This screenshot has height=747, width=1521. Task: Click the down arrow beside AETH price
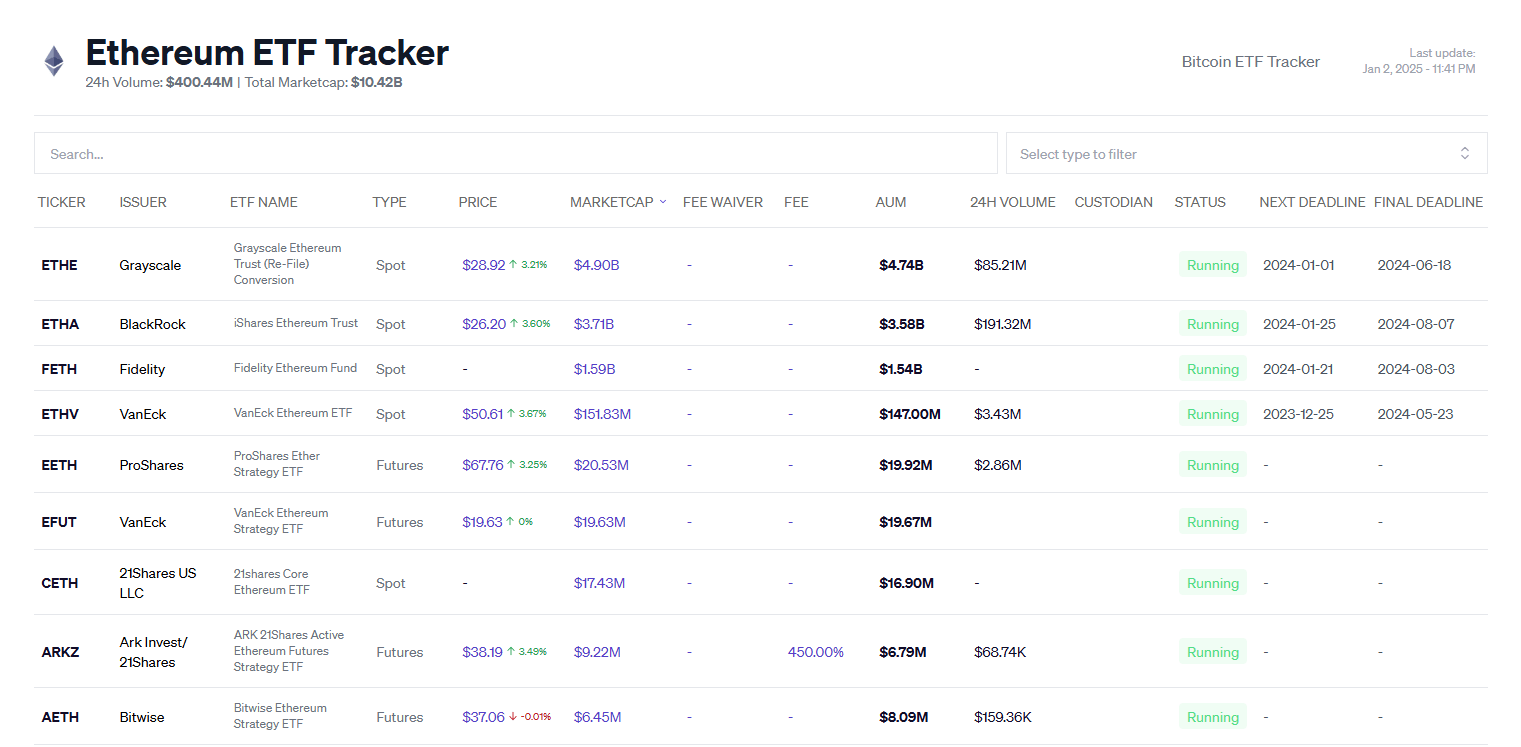(x=513, y=717)
